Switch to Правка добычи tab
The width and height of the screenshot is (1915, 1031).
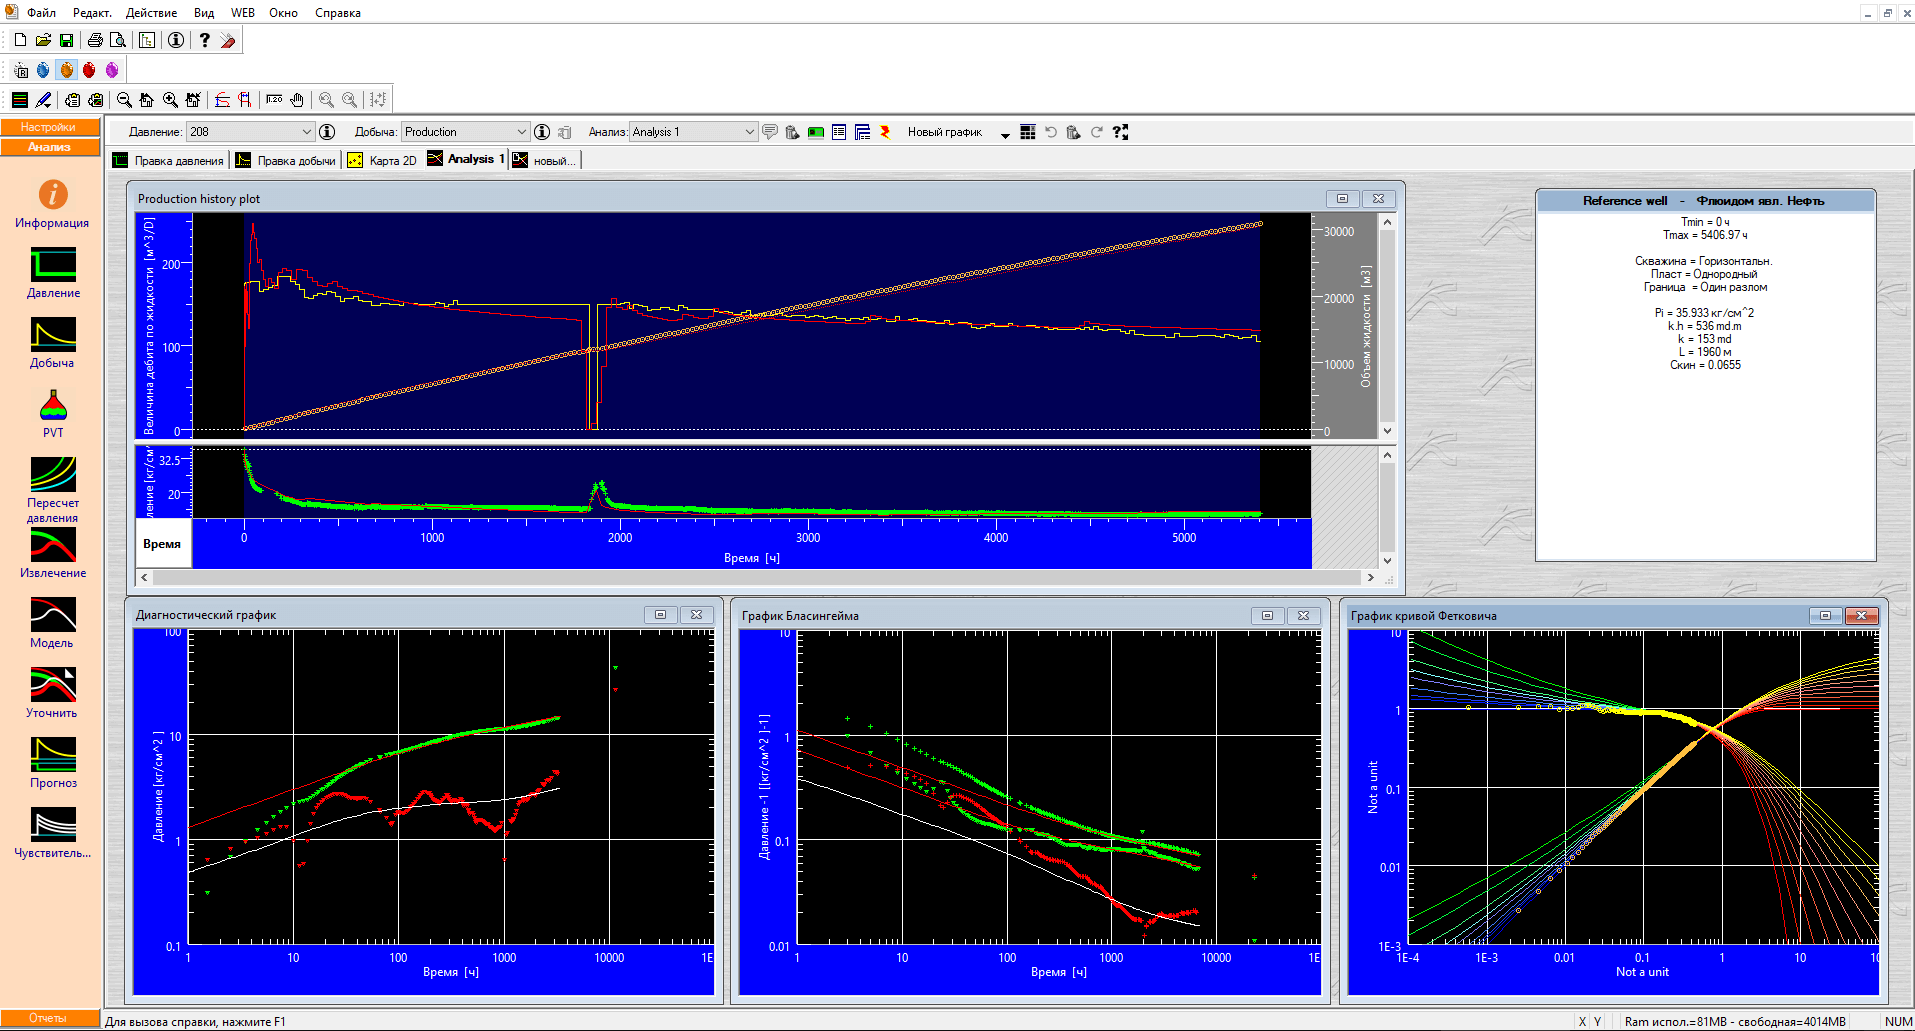click(286, 160)
